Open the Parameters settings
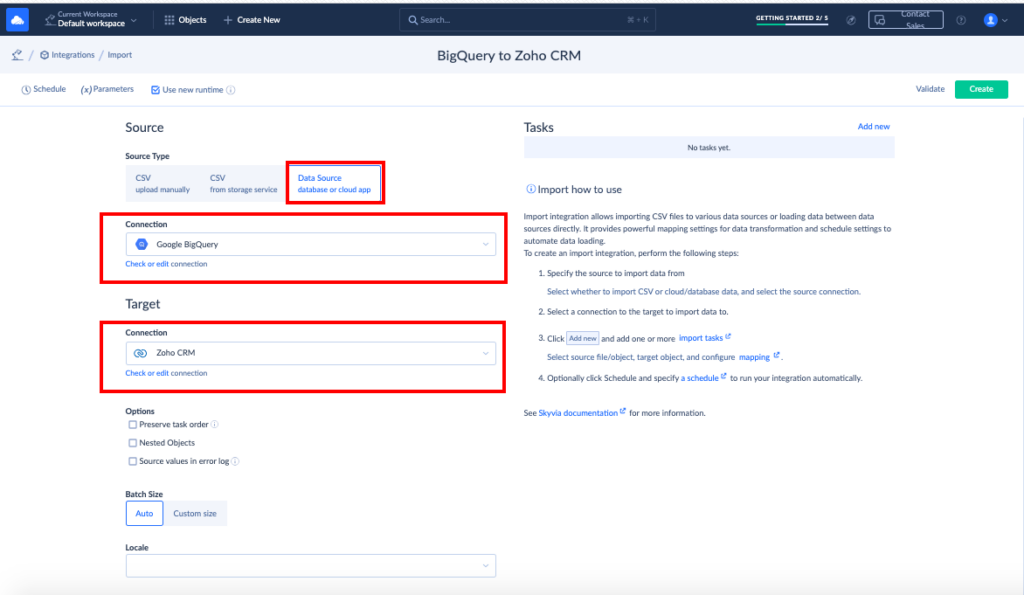 (107, 89)
